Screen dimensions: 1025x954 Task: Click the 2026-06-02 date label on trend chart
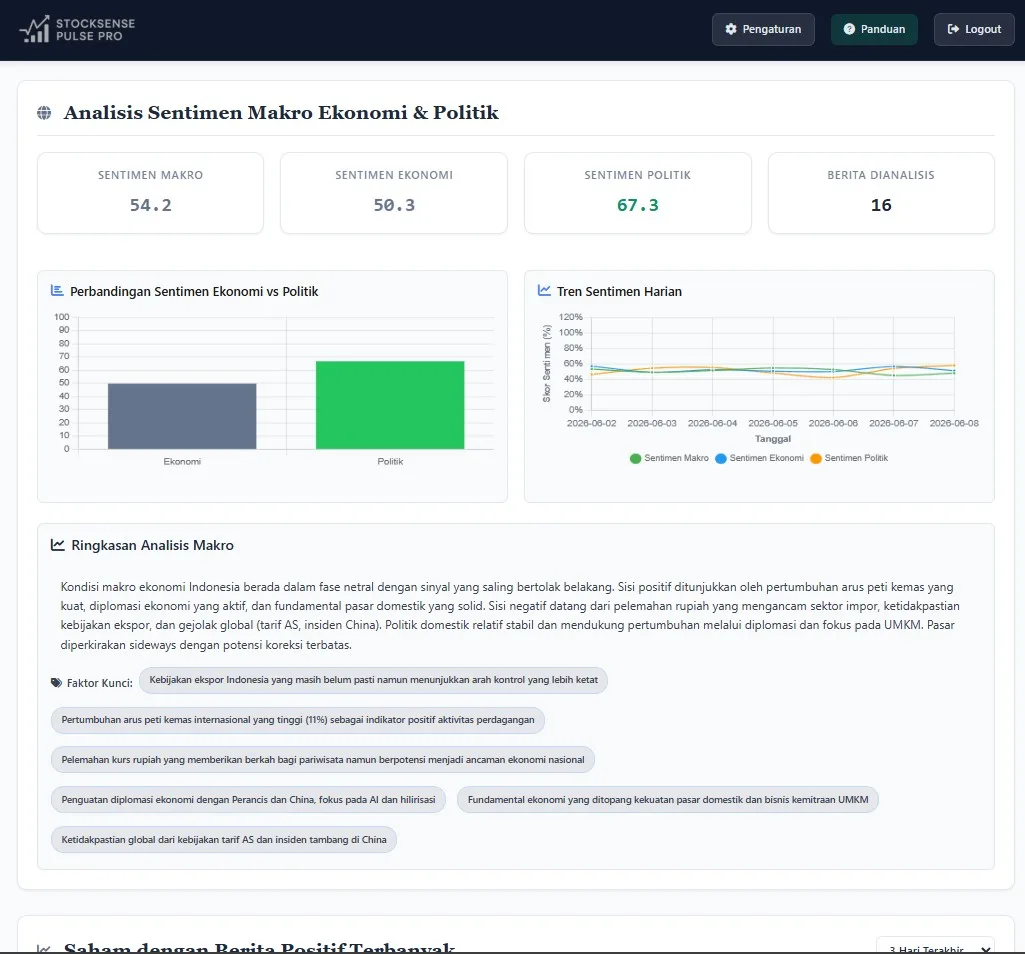pyautogui.click(x=592, y=423)
